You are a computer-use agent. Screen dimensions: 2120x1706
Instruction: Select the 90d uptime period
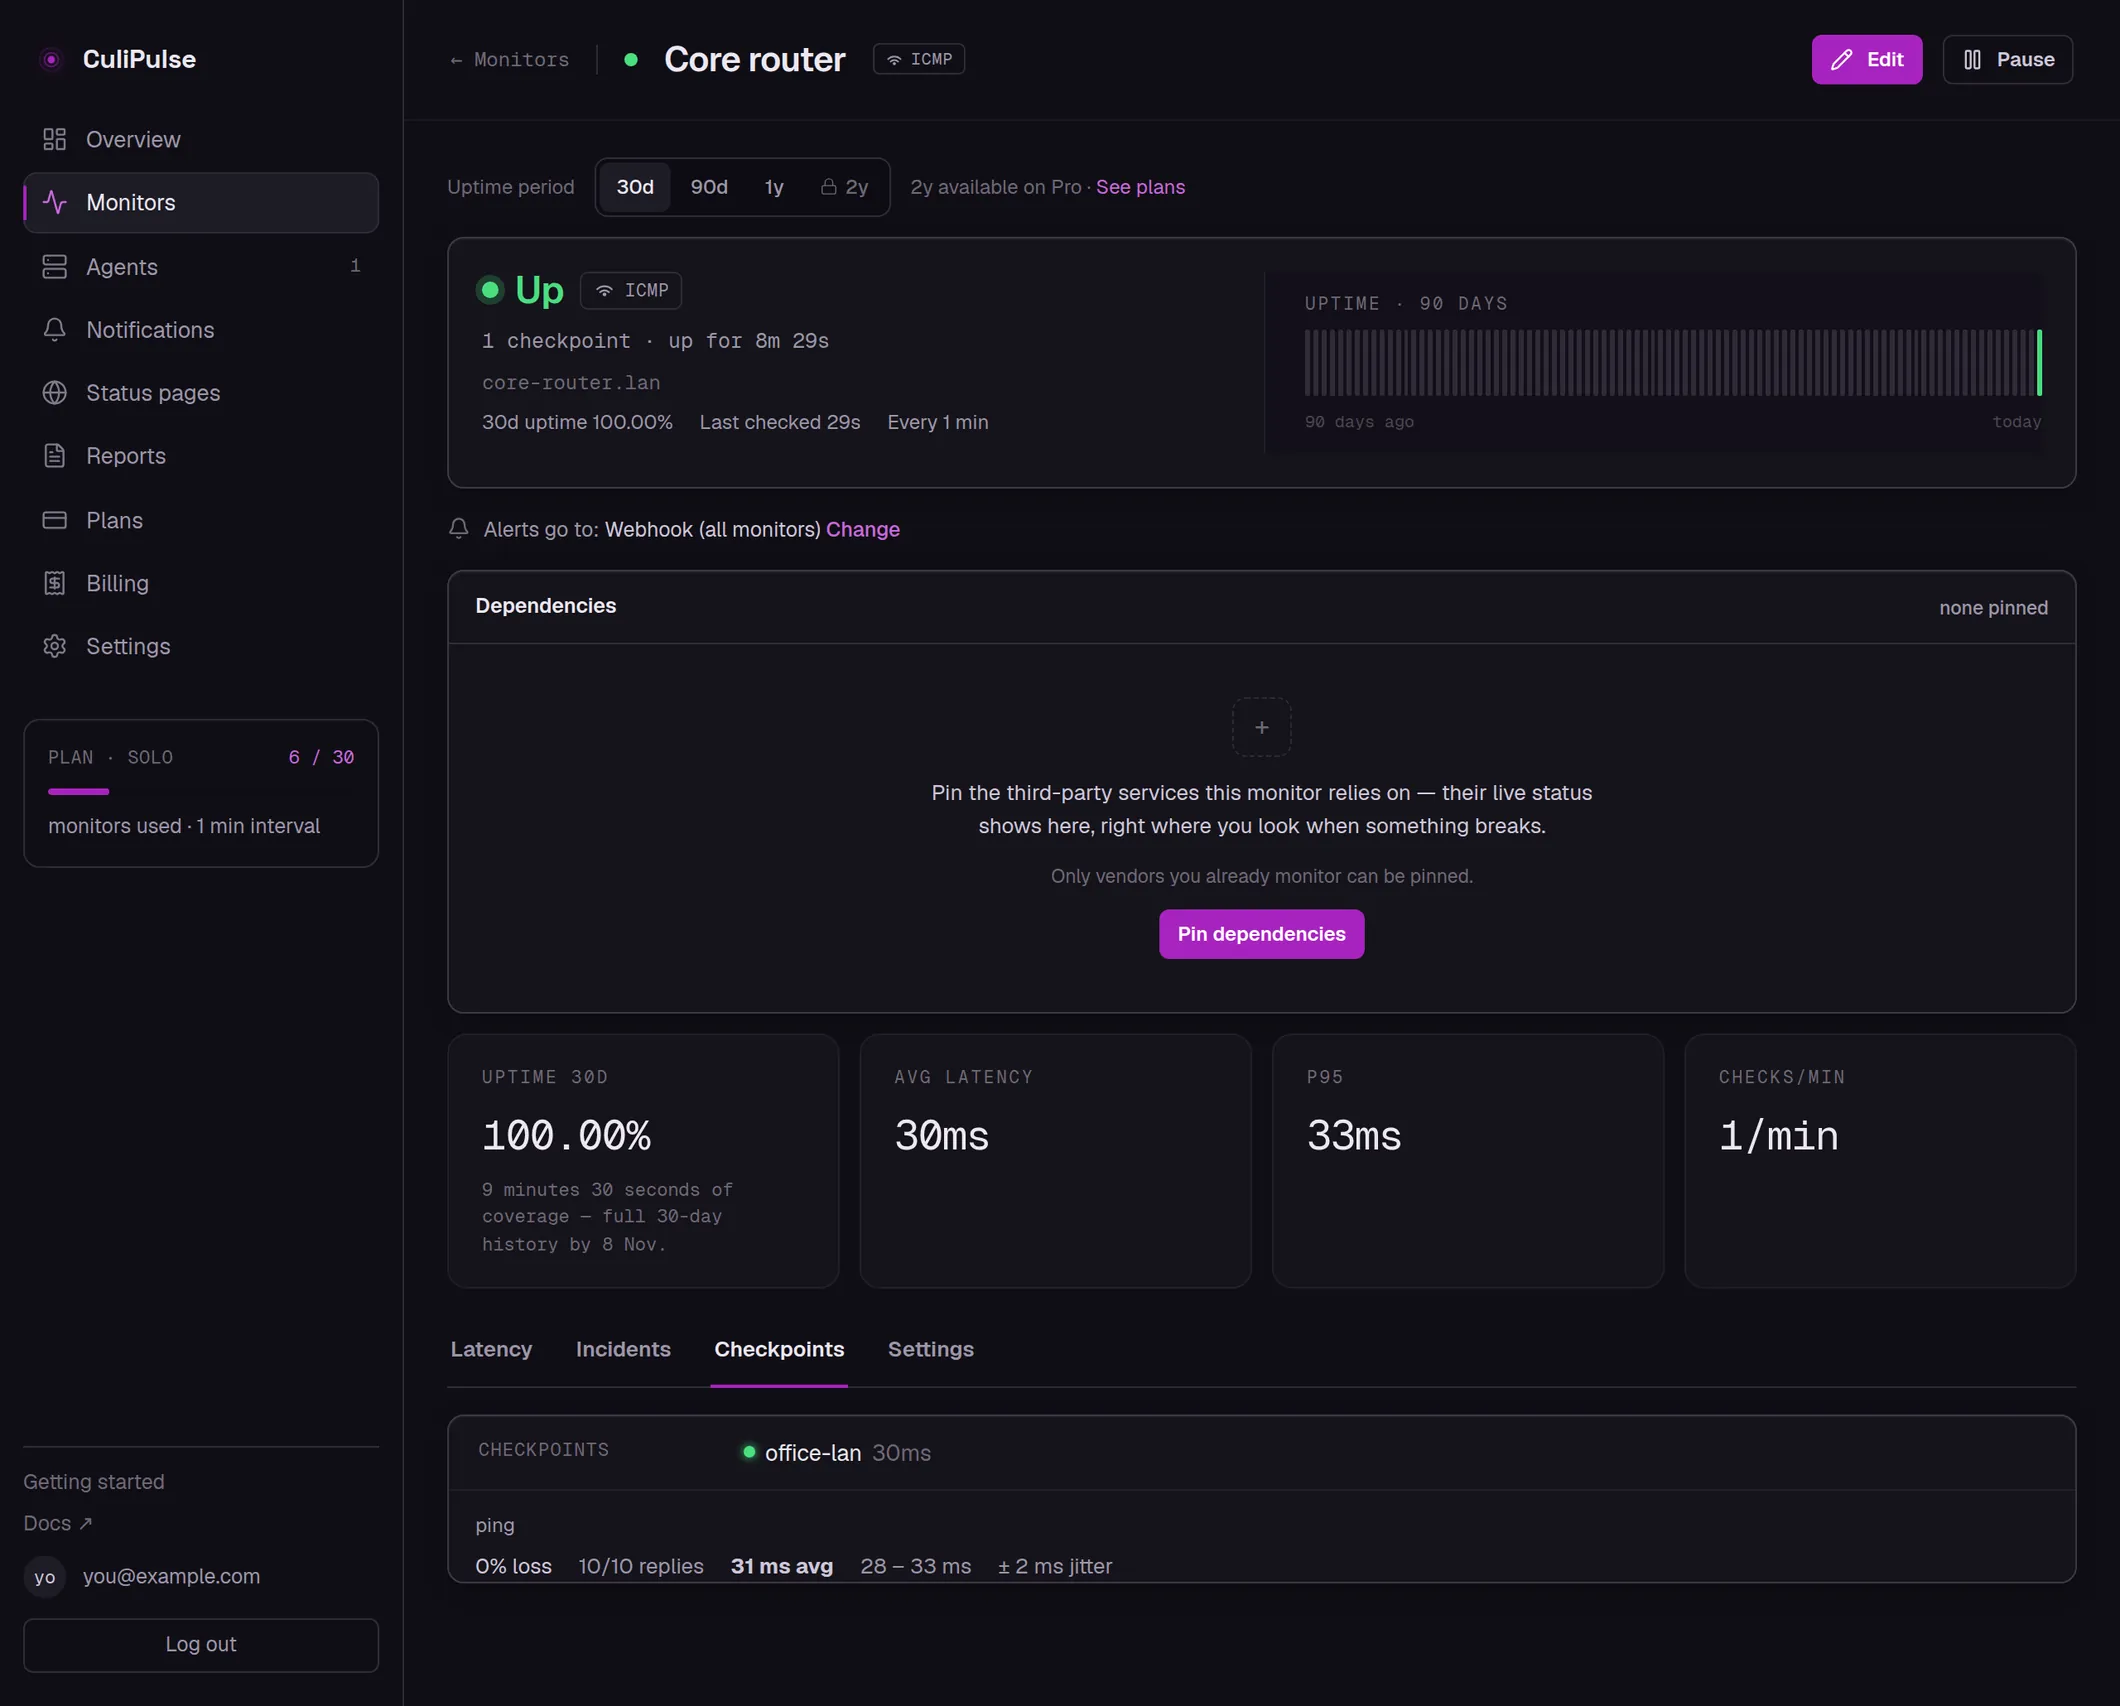(x=709, y=187)
